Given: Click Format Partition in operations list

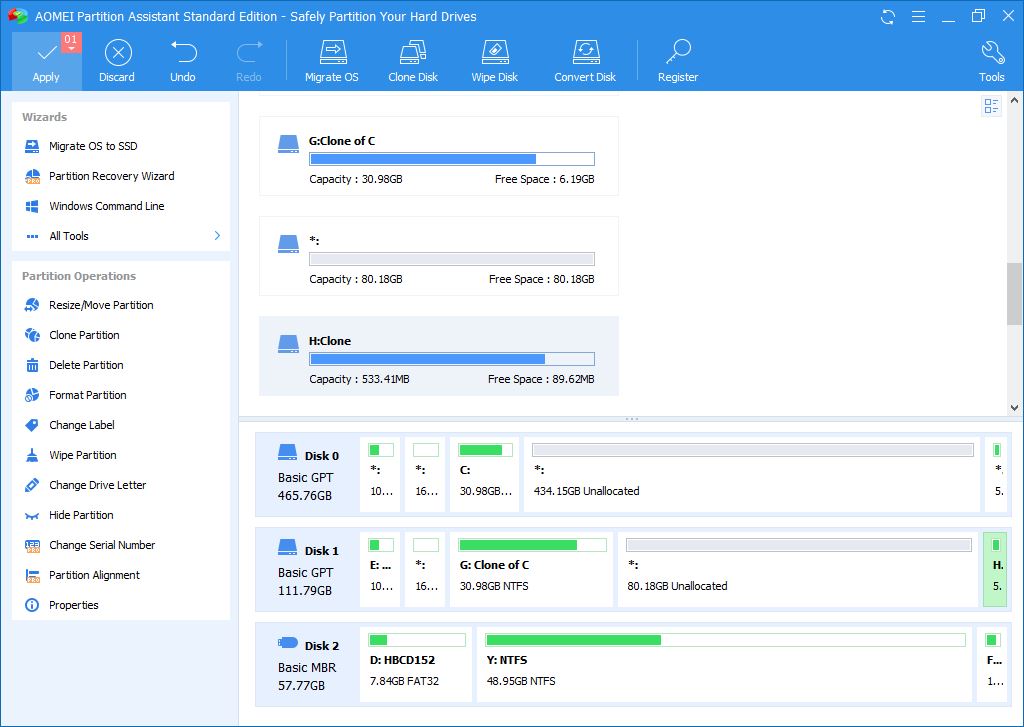Looking at the screenshot, I should pos(87,395).
